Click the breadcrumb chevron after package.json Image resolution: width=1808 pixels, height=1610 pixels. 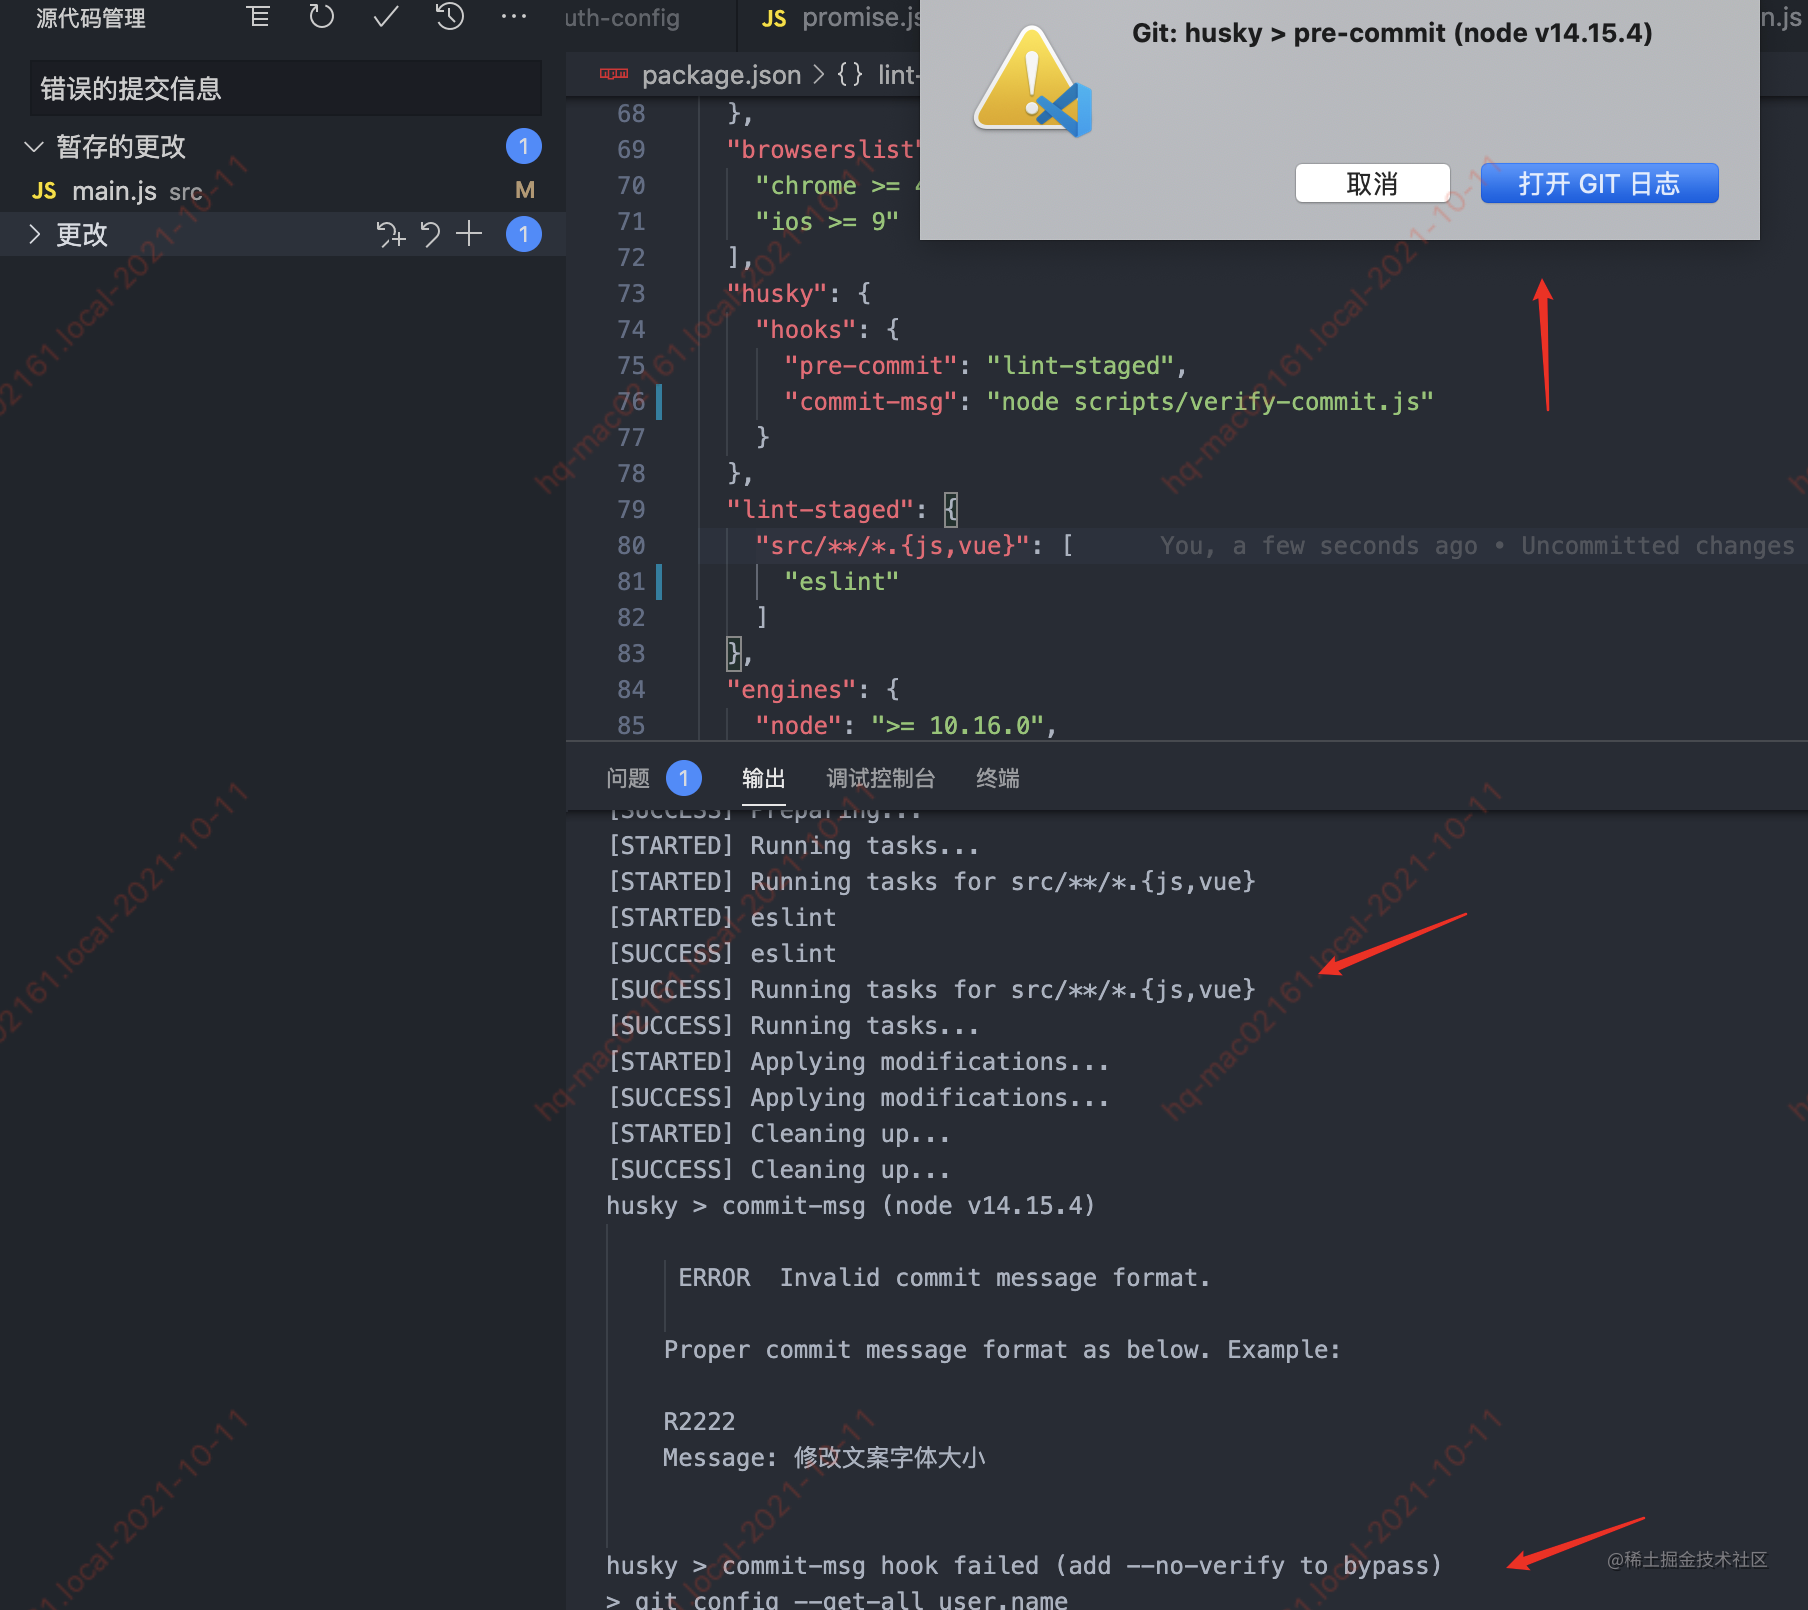point(819,75)
